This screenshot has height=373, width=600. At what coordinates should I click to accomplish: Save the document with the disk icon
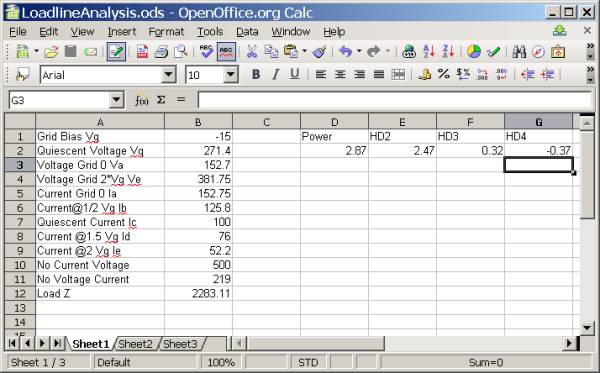[71, 51]
